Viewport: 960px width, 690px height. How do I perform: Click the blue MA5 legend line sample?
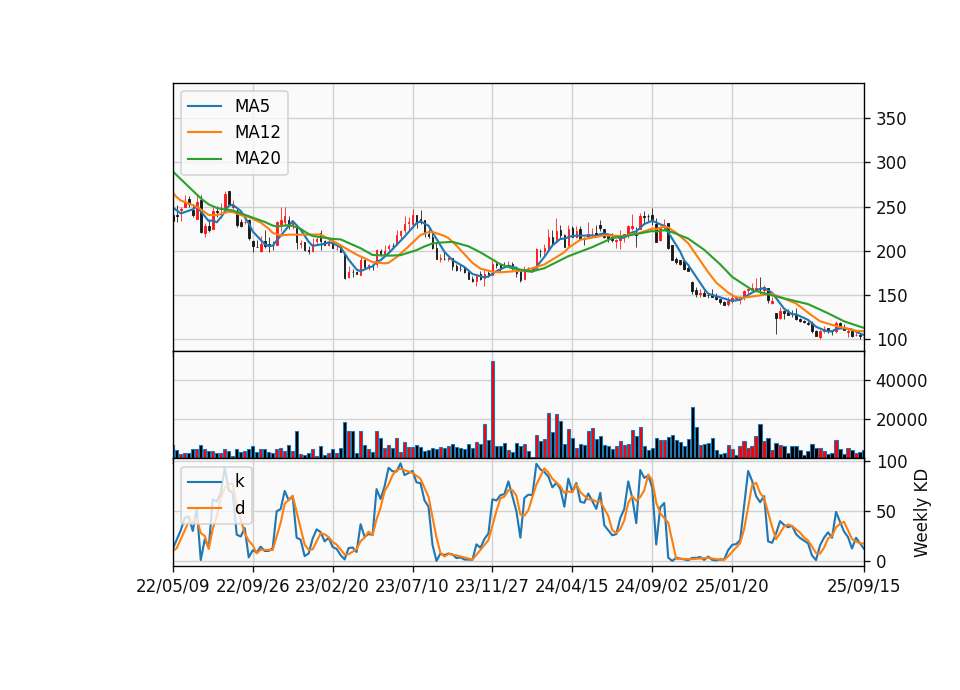pos(204,106)
